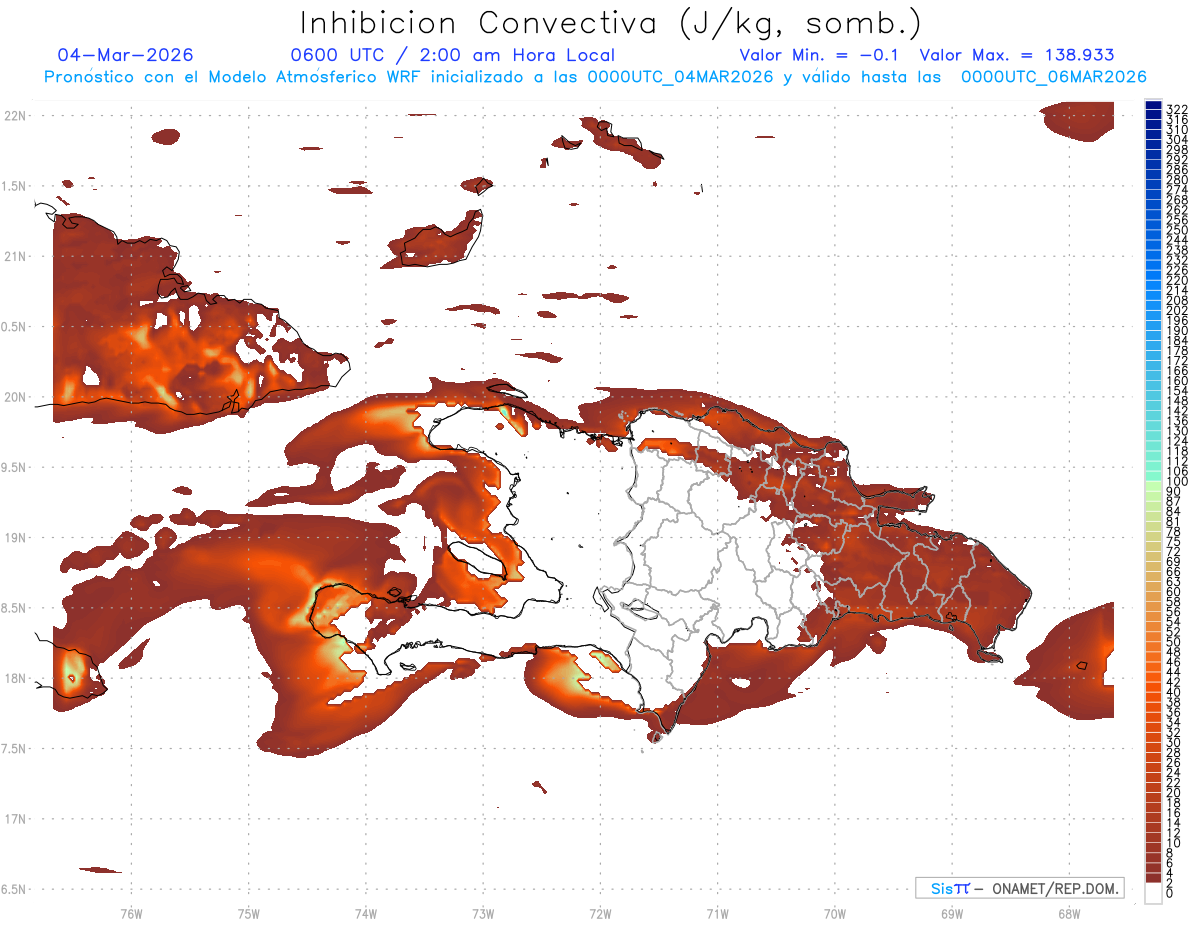This screenshot has height=927, width=1200.
Task: Click the '71W' longitude label
Action: [x=717, y=912]
